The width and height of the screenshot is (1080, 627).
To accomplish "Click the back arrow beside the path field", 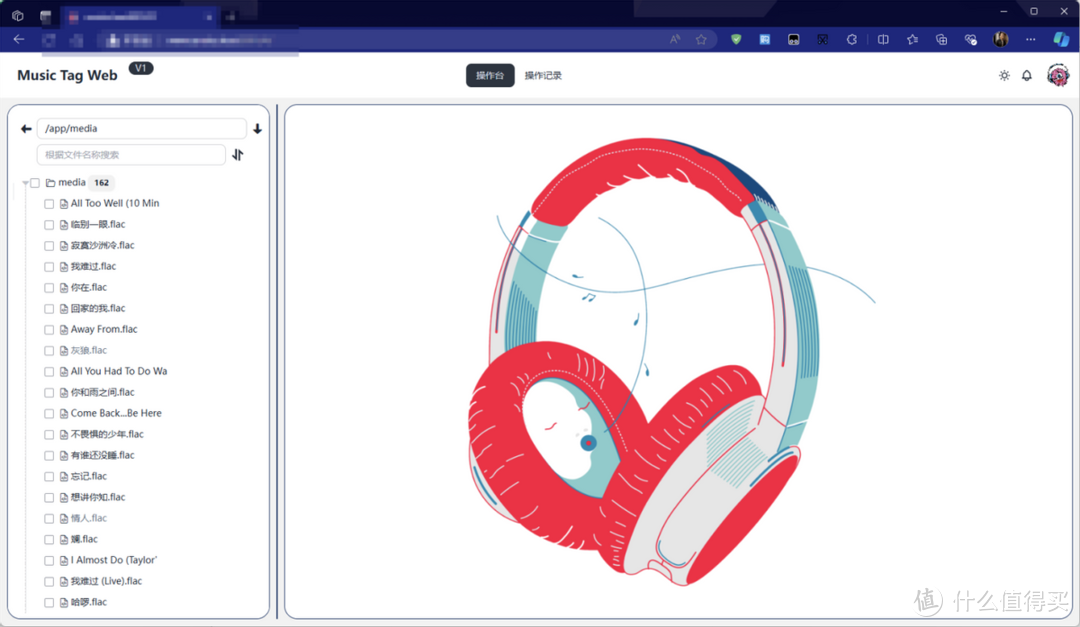I will (26, 129).
